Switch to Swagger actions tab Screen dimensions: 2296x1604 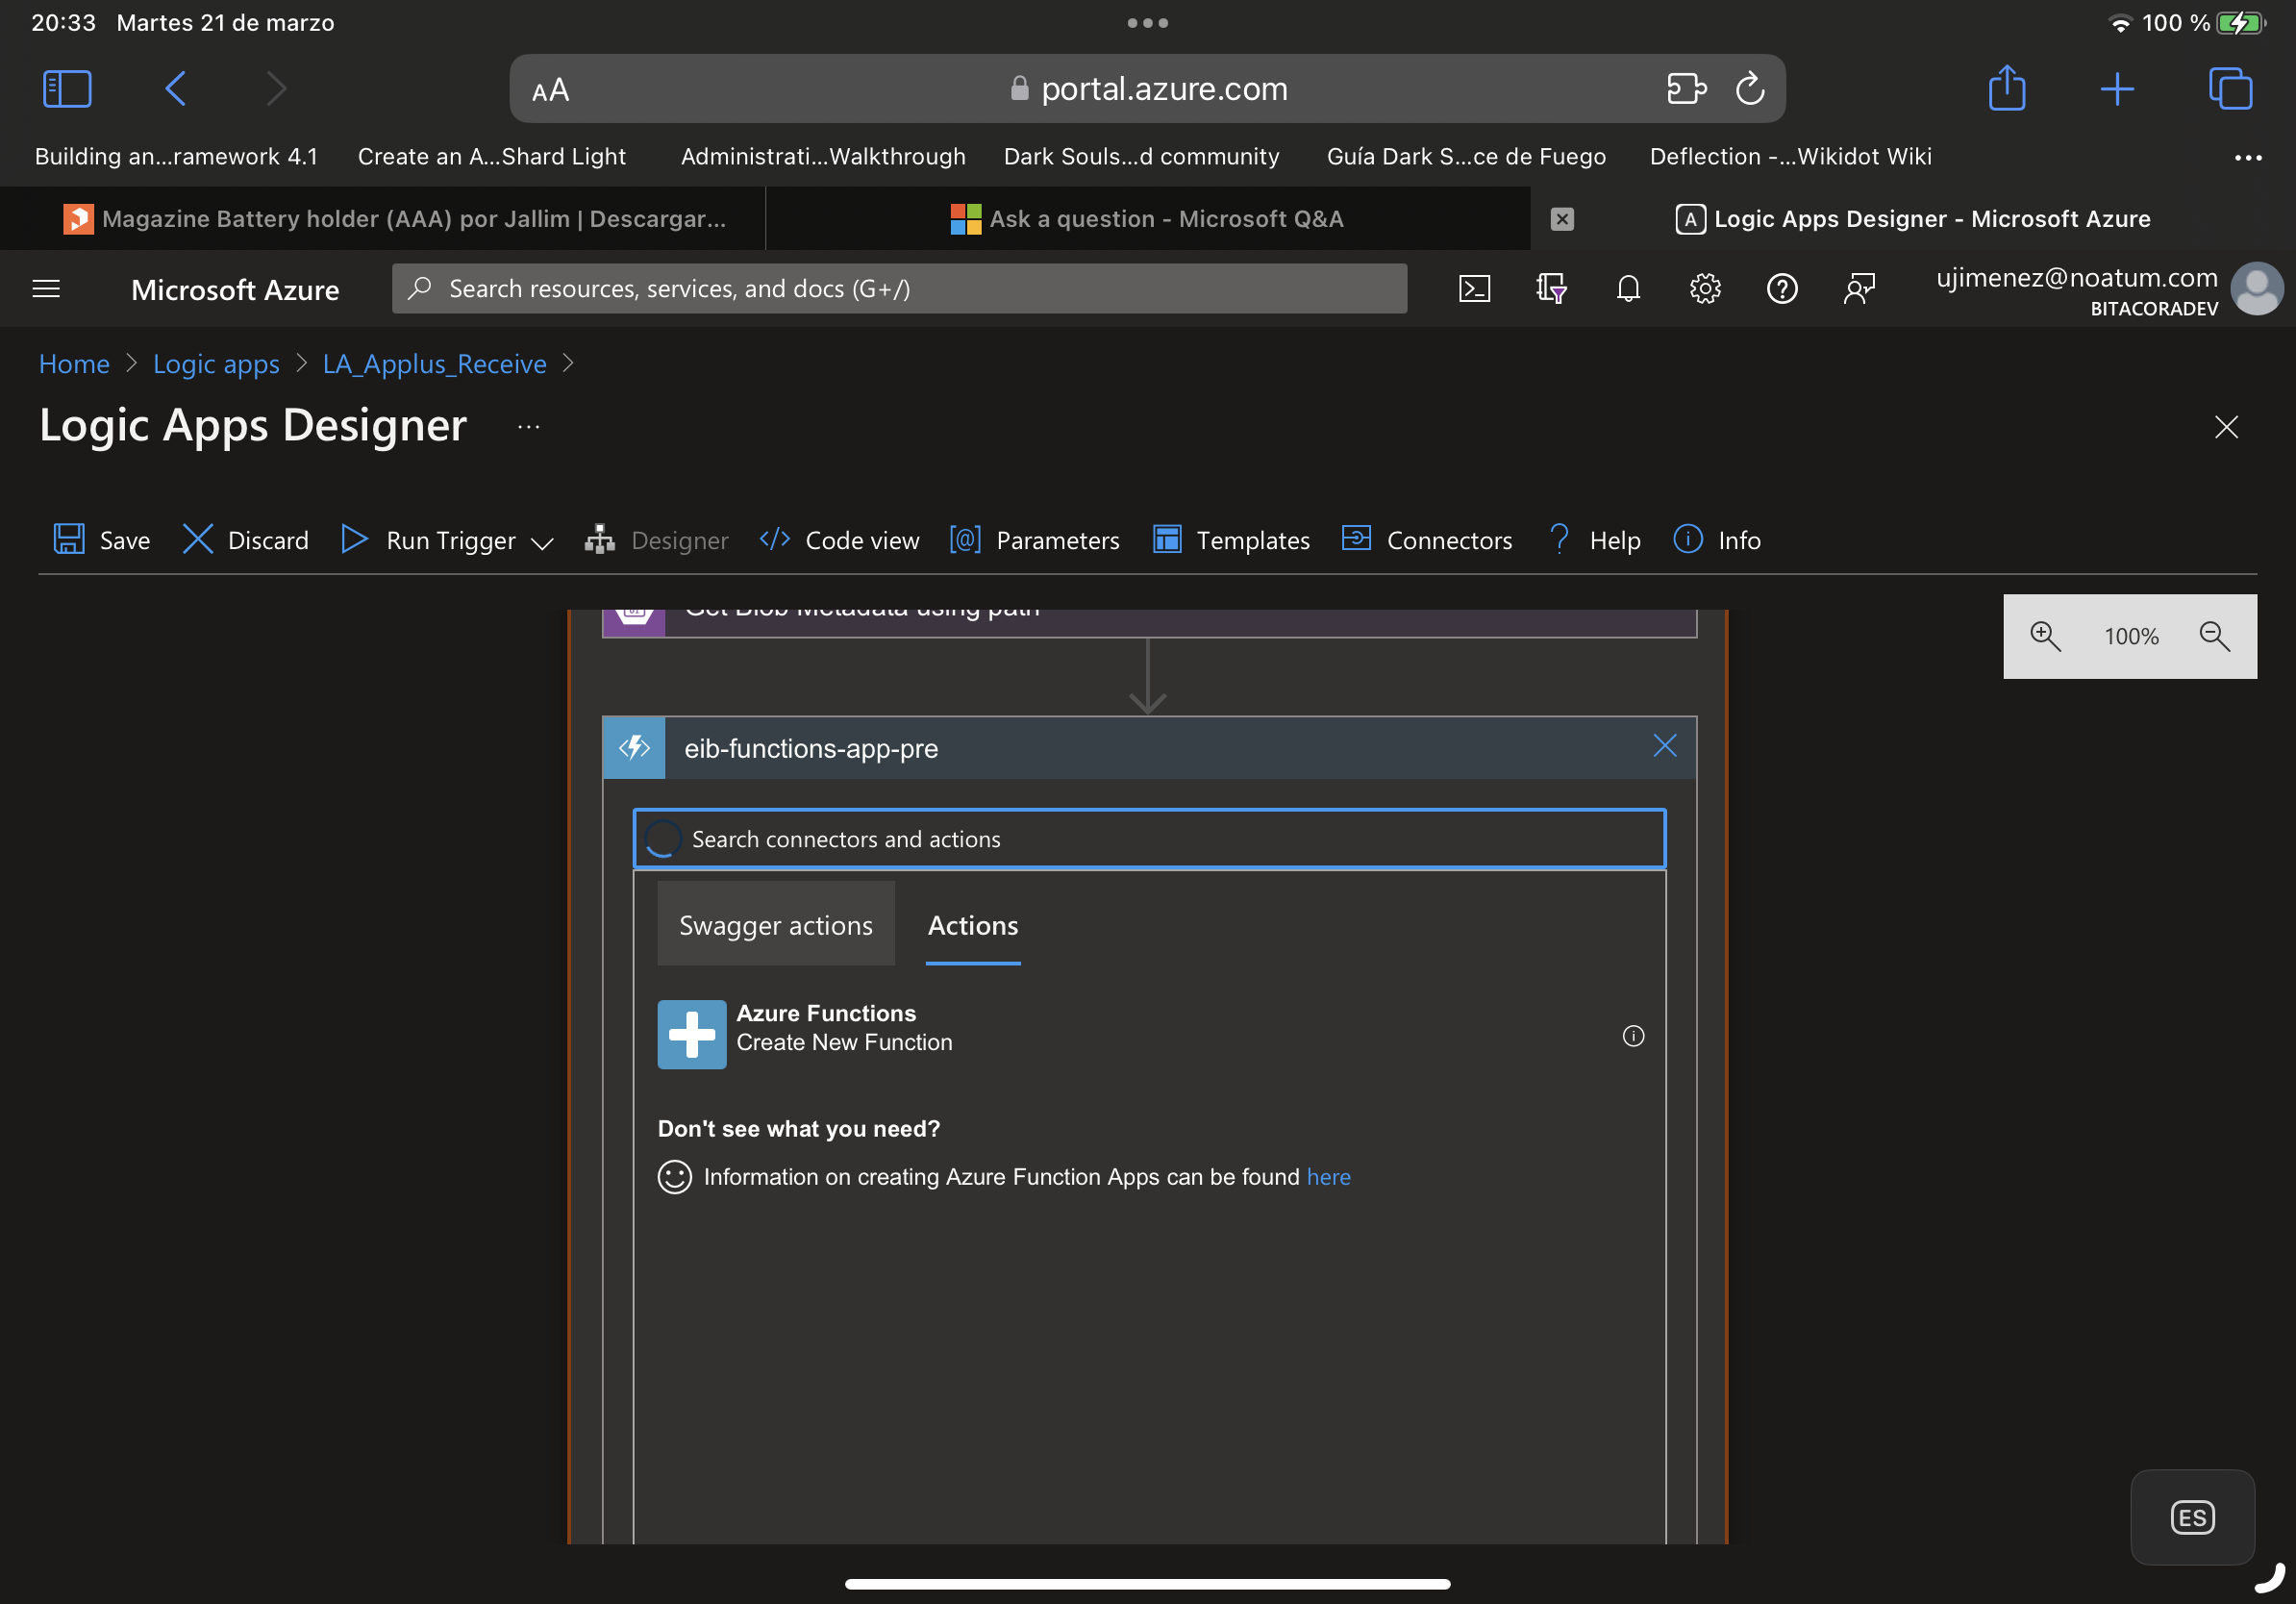click(x=776, y=925)
